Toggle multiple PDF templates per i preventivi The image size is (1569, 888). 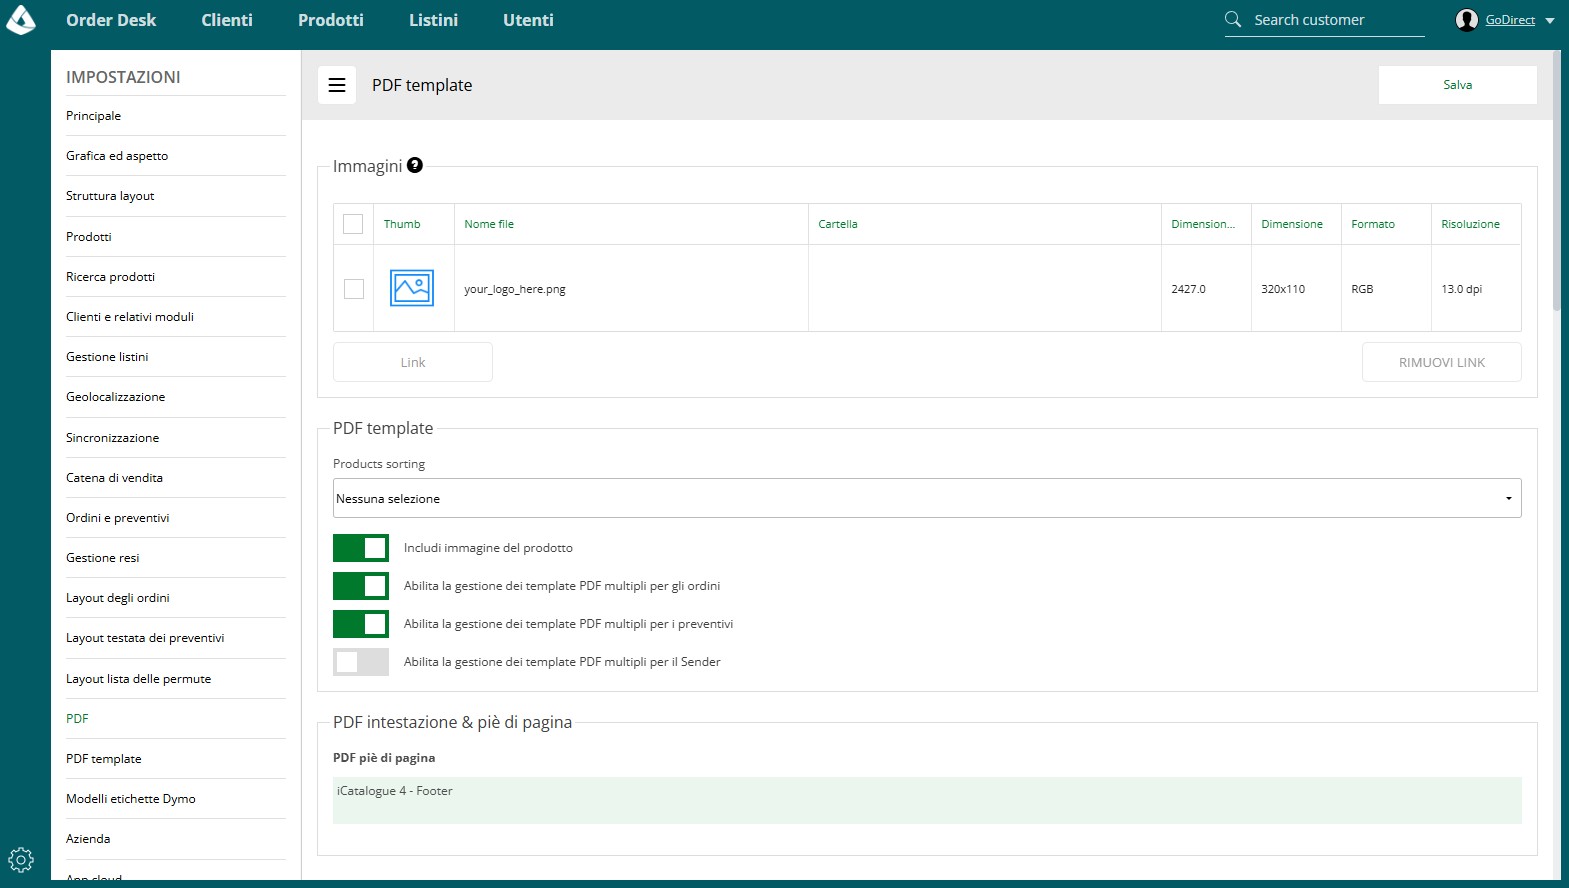(361, 624)
